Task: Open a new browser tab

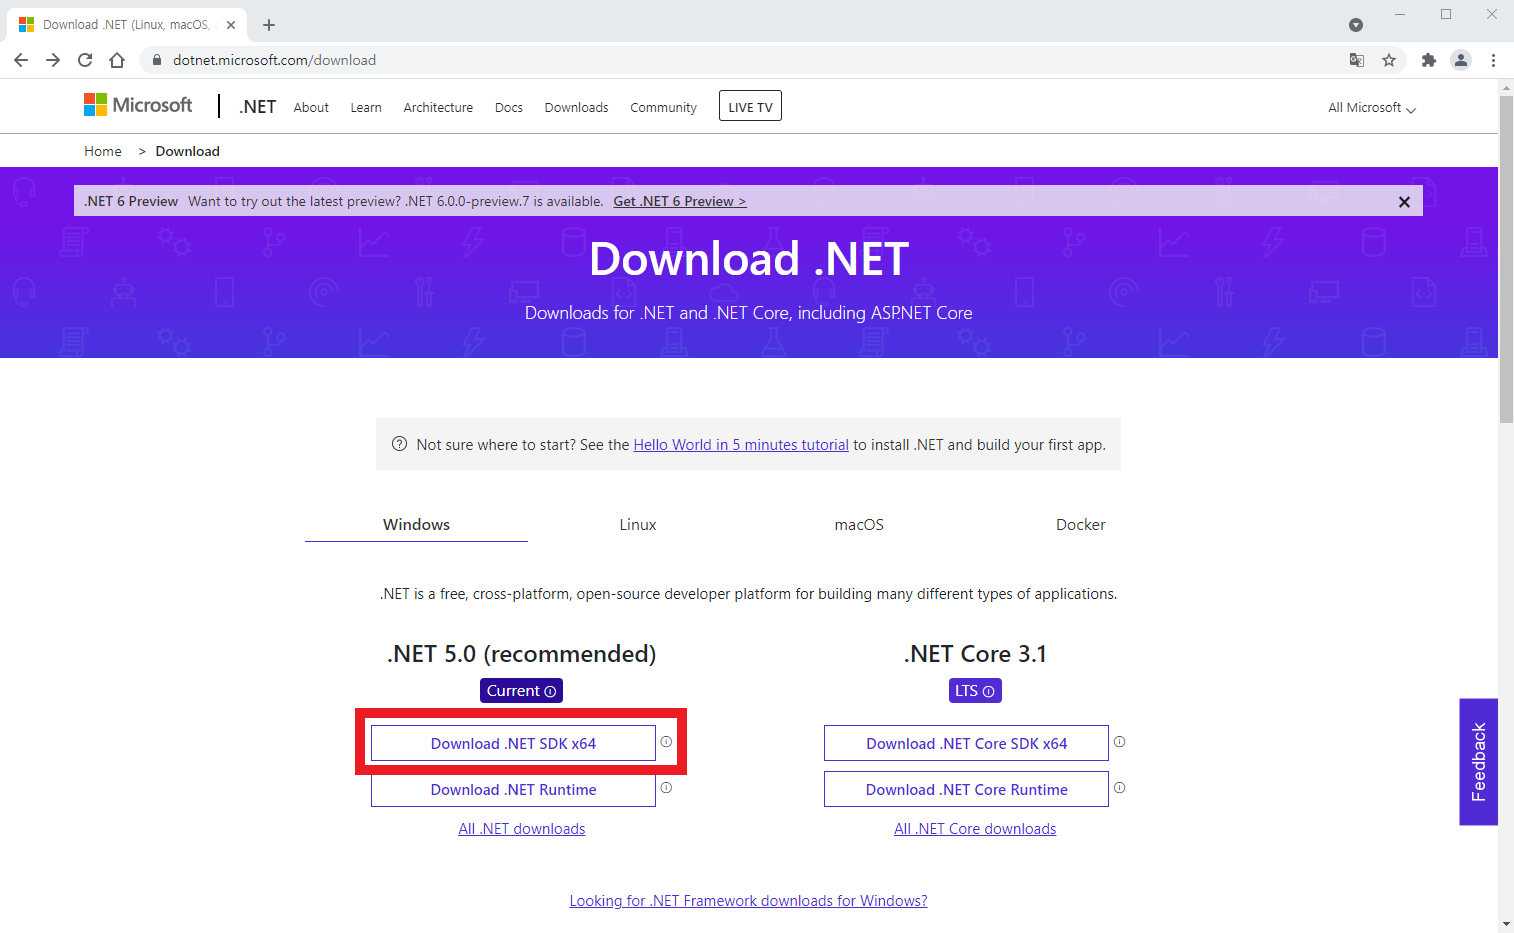Action: 269,25
